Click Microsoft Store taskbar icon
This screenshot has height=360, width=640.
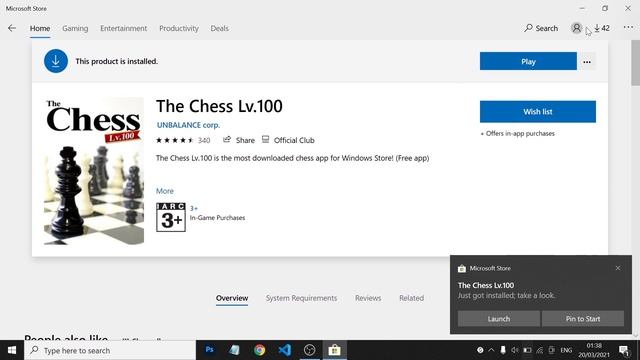(334, 350)
